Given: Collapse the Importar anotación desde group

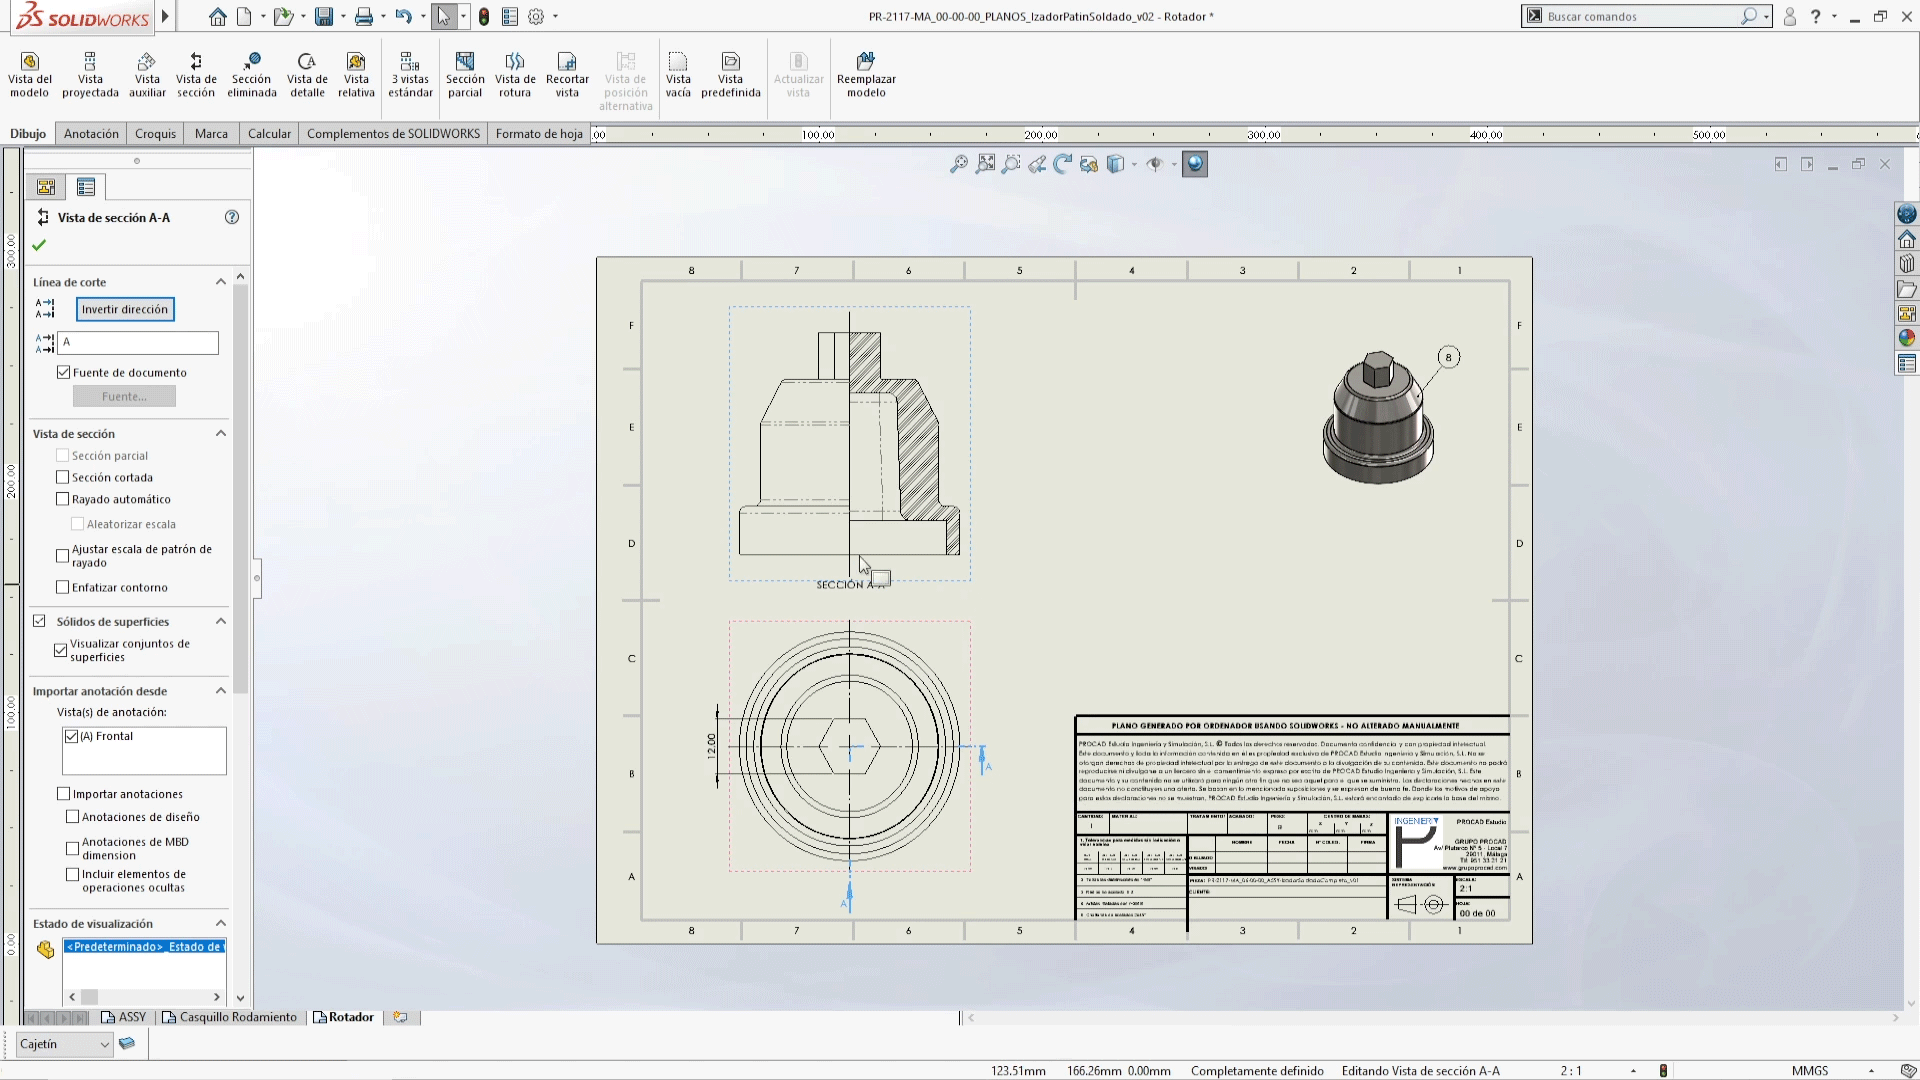Looking at the screenshot, I should [x=221, y=690].
